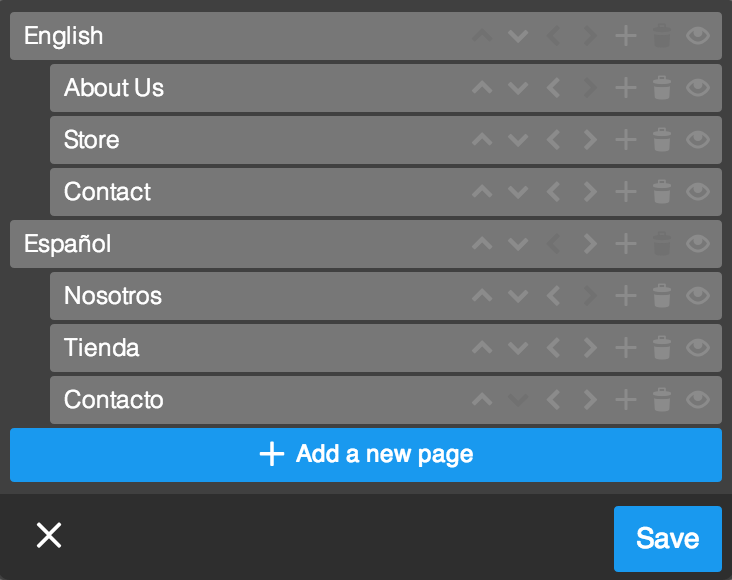The width and height of the screenshot is (732, 580).
Task: Move the Nosotros page down
Action: pyautogui.click(x=517, y=296)
